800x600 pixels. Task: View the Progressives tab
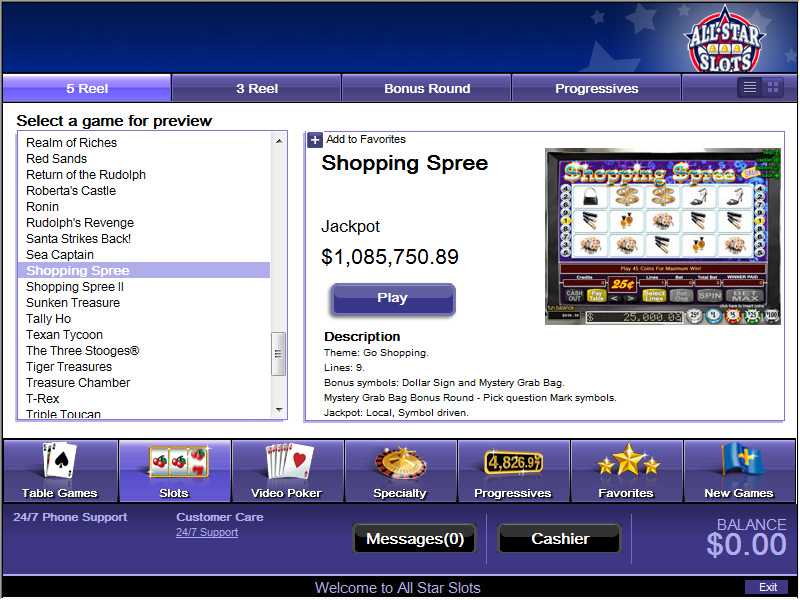(x=595, y=88)
